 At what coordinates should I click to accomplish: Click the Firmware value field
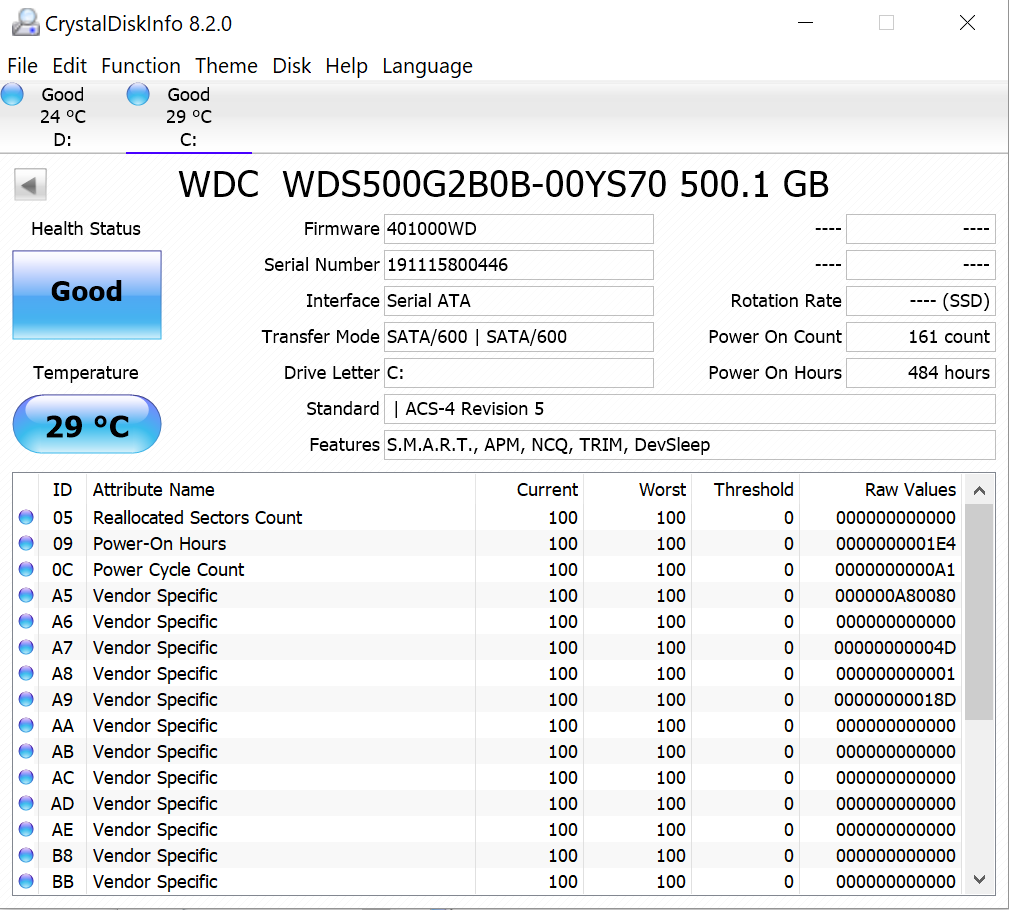(x=518, y=229)
